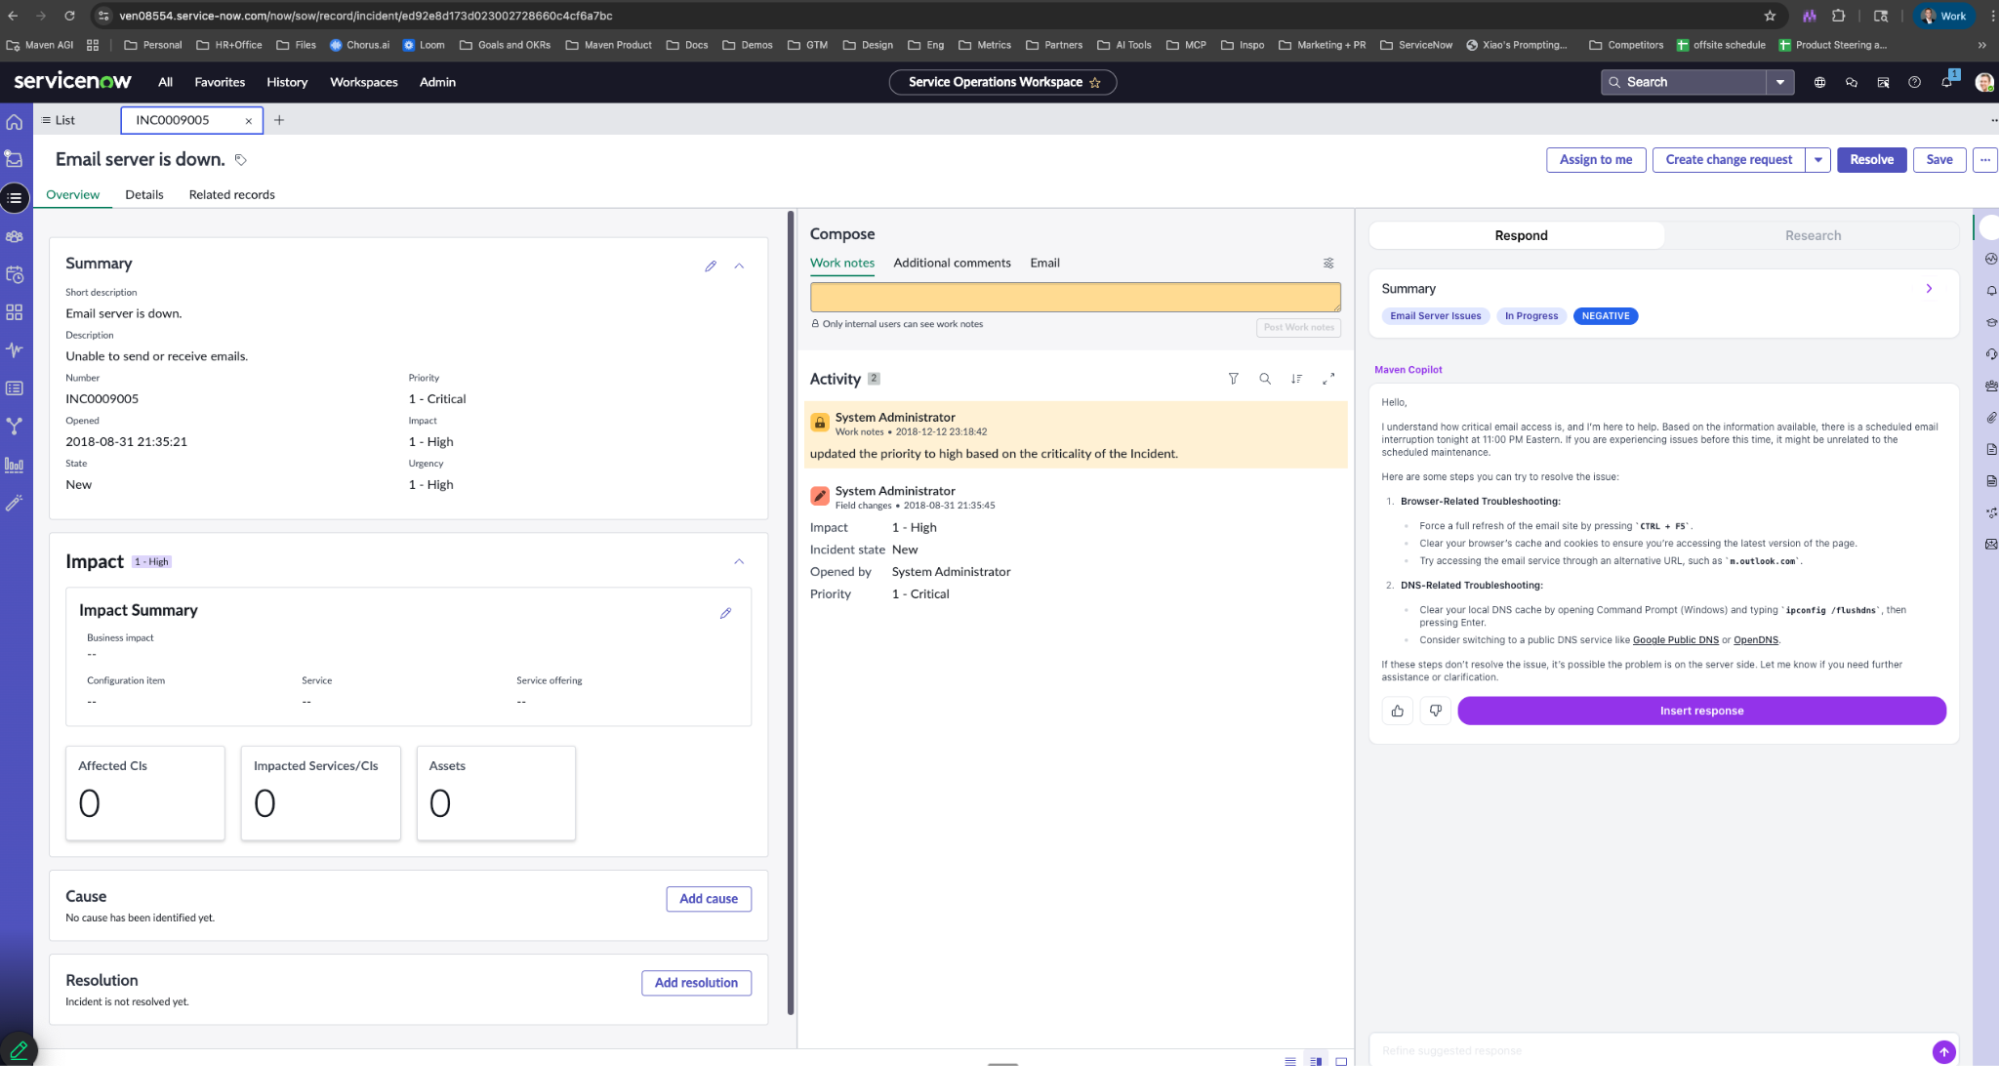Expand Activity stream to full view

tap(1328, 379)
